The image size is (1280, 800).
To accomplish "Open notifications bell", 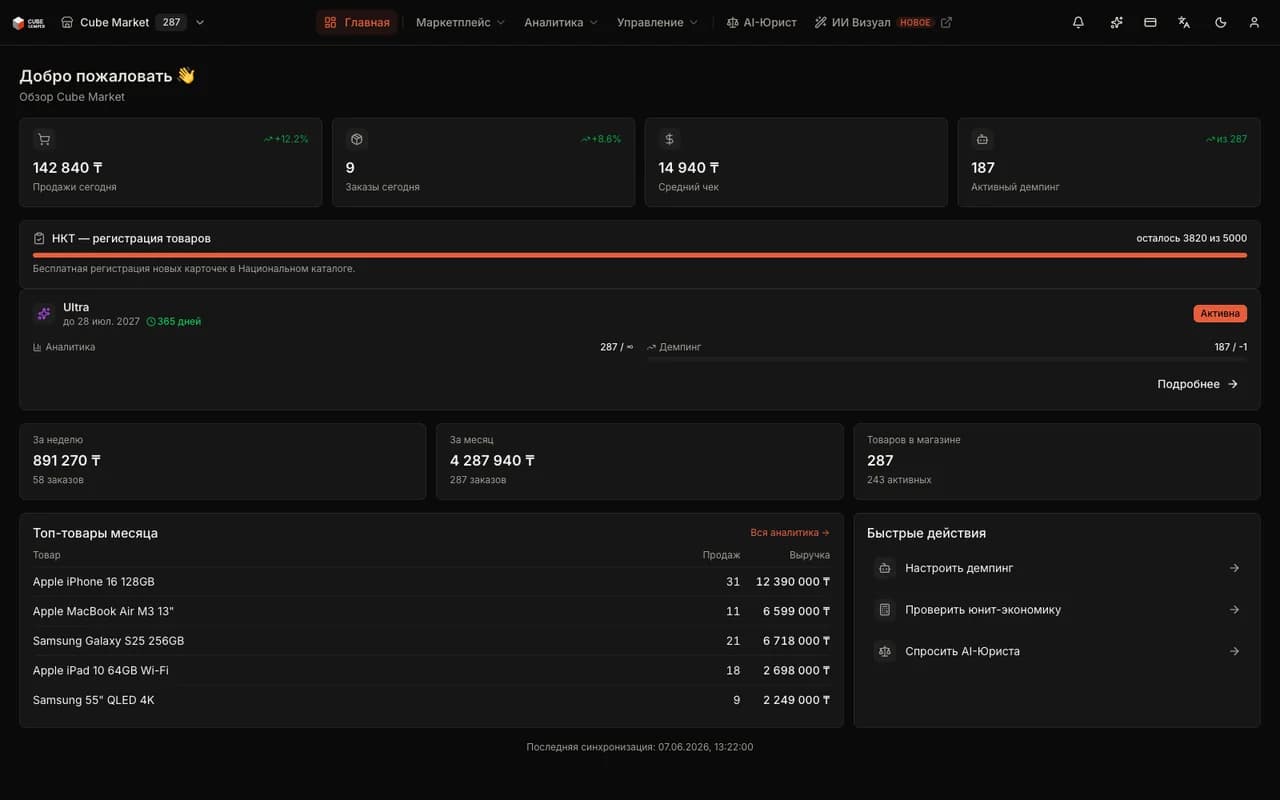I will click(1078, 22).
